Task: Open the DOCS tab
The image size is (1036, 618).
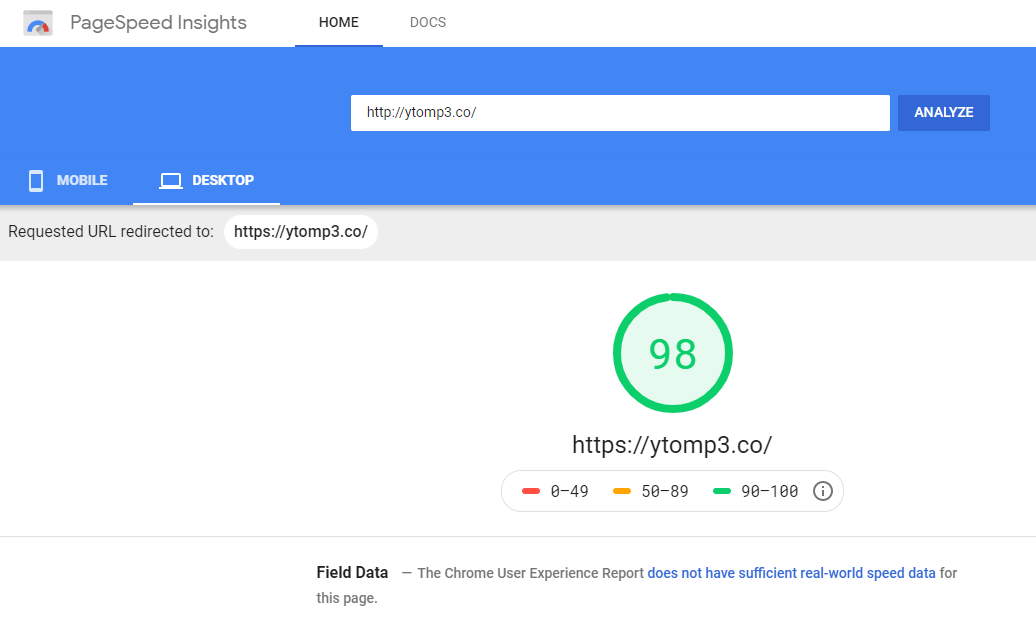Action: click(427, 22)
